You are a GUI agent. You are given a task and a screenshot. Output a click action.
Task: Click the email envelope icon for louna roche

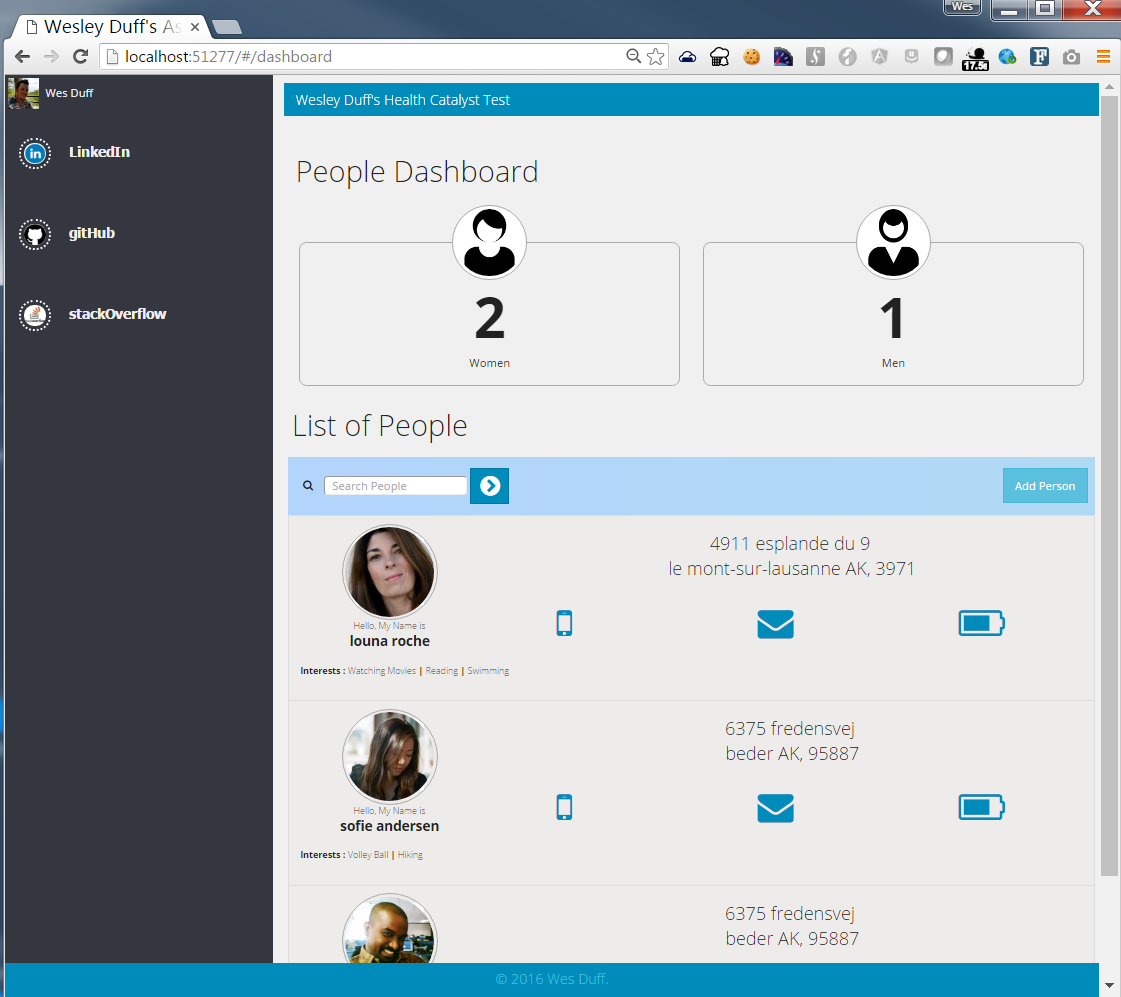point(776,624)
